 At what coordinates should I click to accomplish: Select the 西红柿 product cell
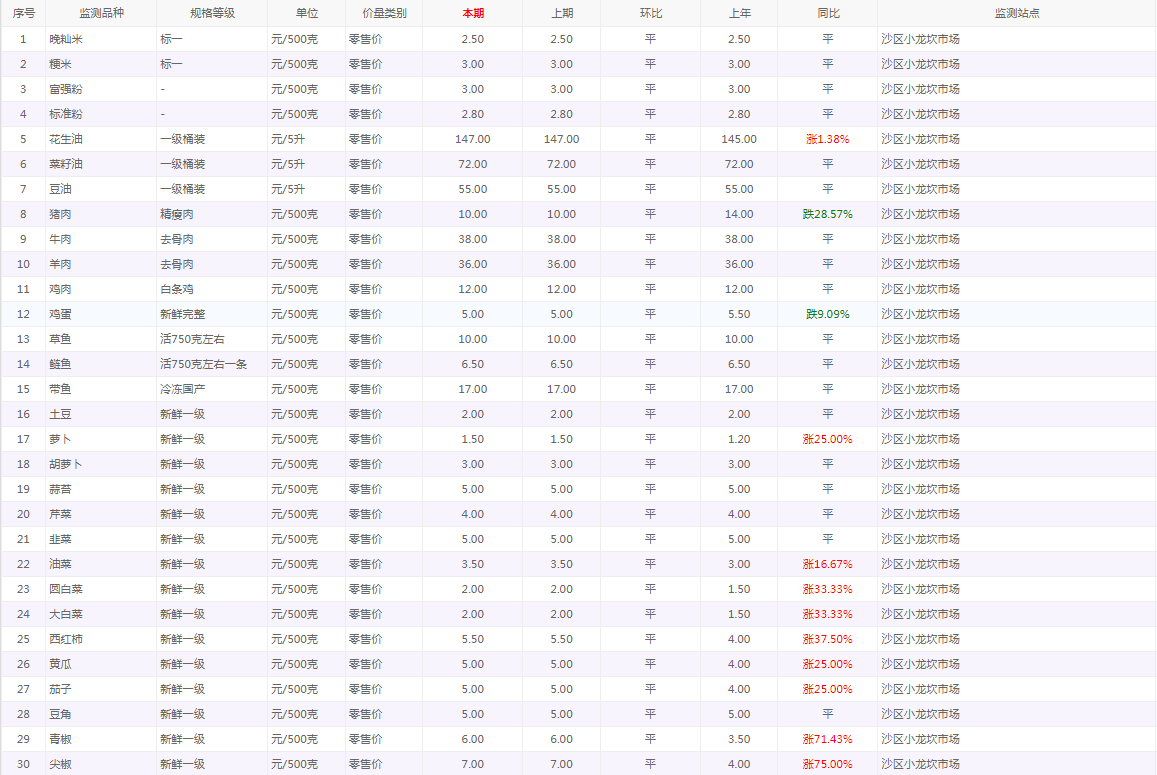(66, 639)
